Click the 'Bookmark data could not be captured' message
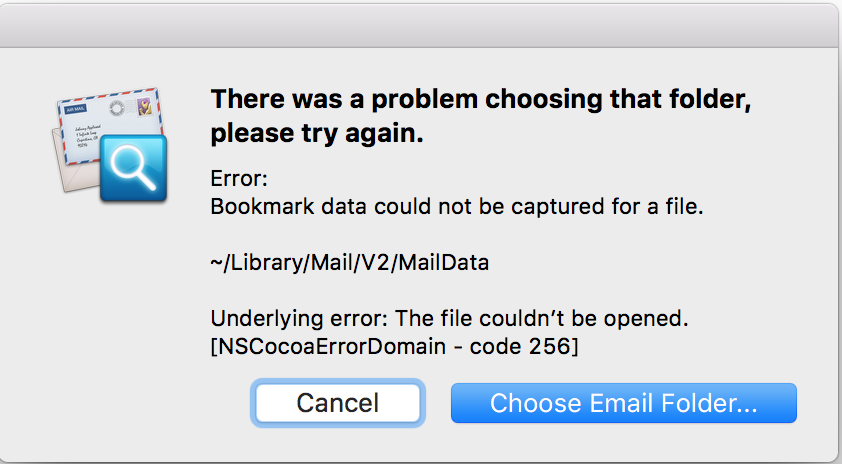Viewport: 842px width, 464px height. pos(456,206)
